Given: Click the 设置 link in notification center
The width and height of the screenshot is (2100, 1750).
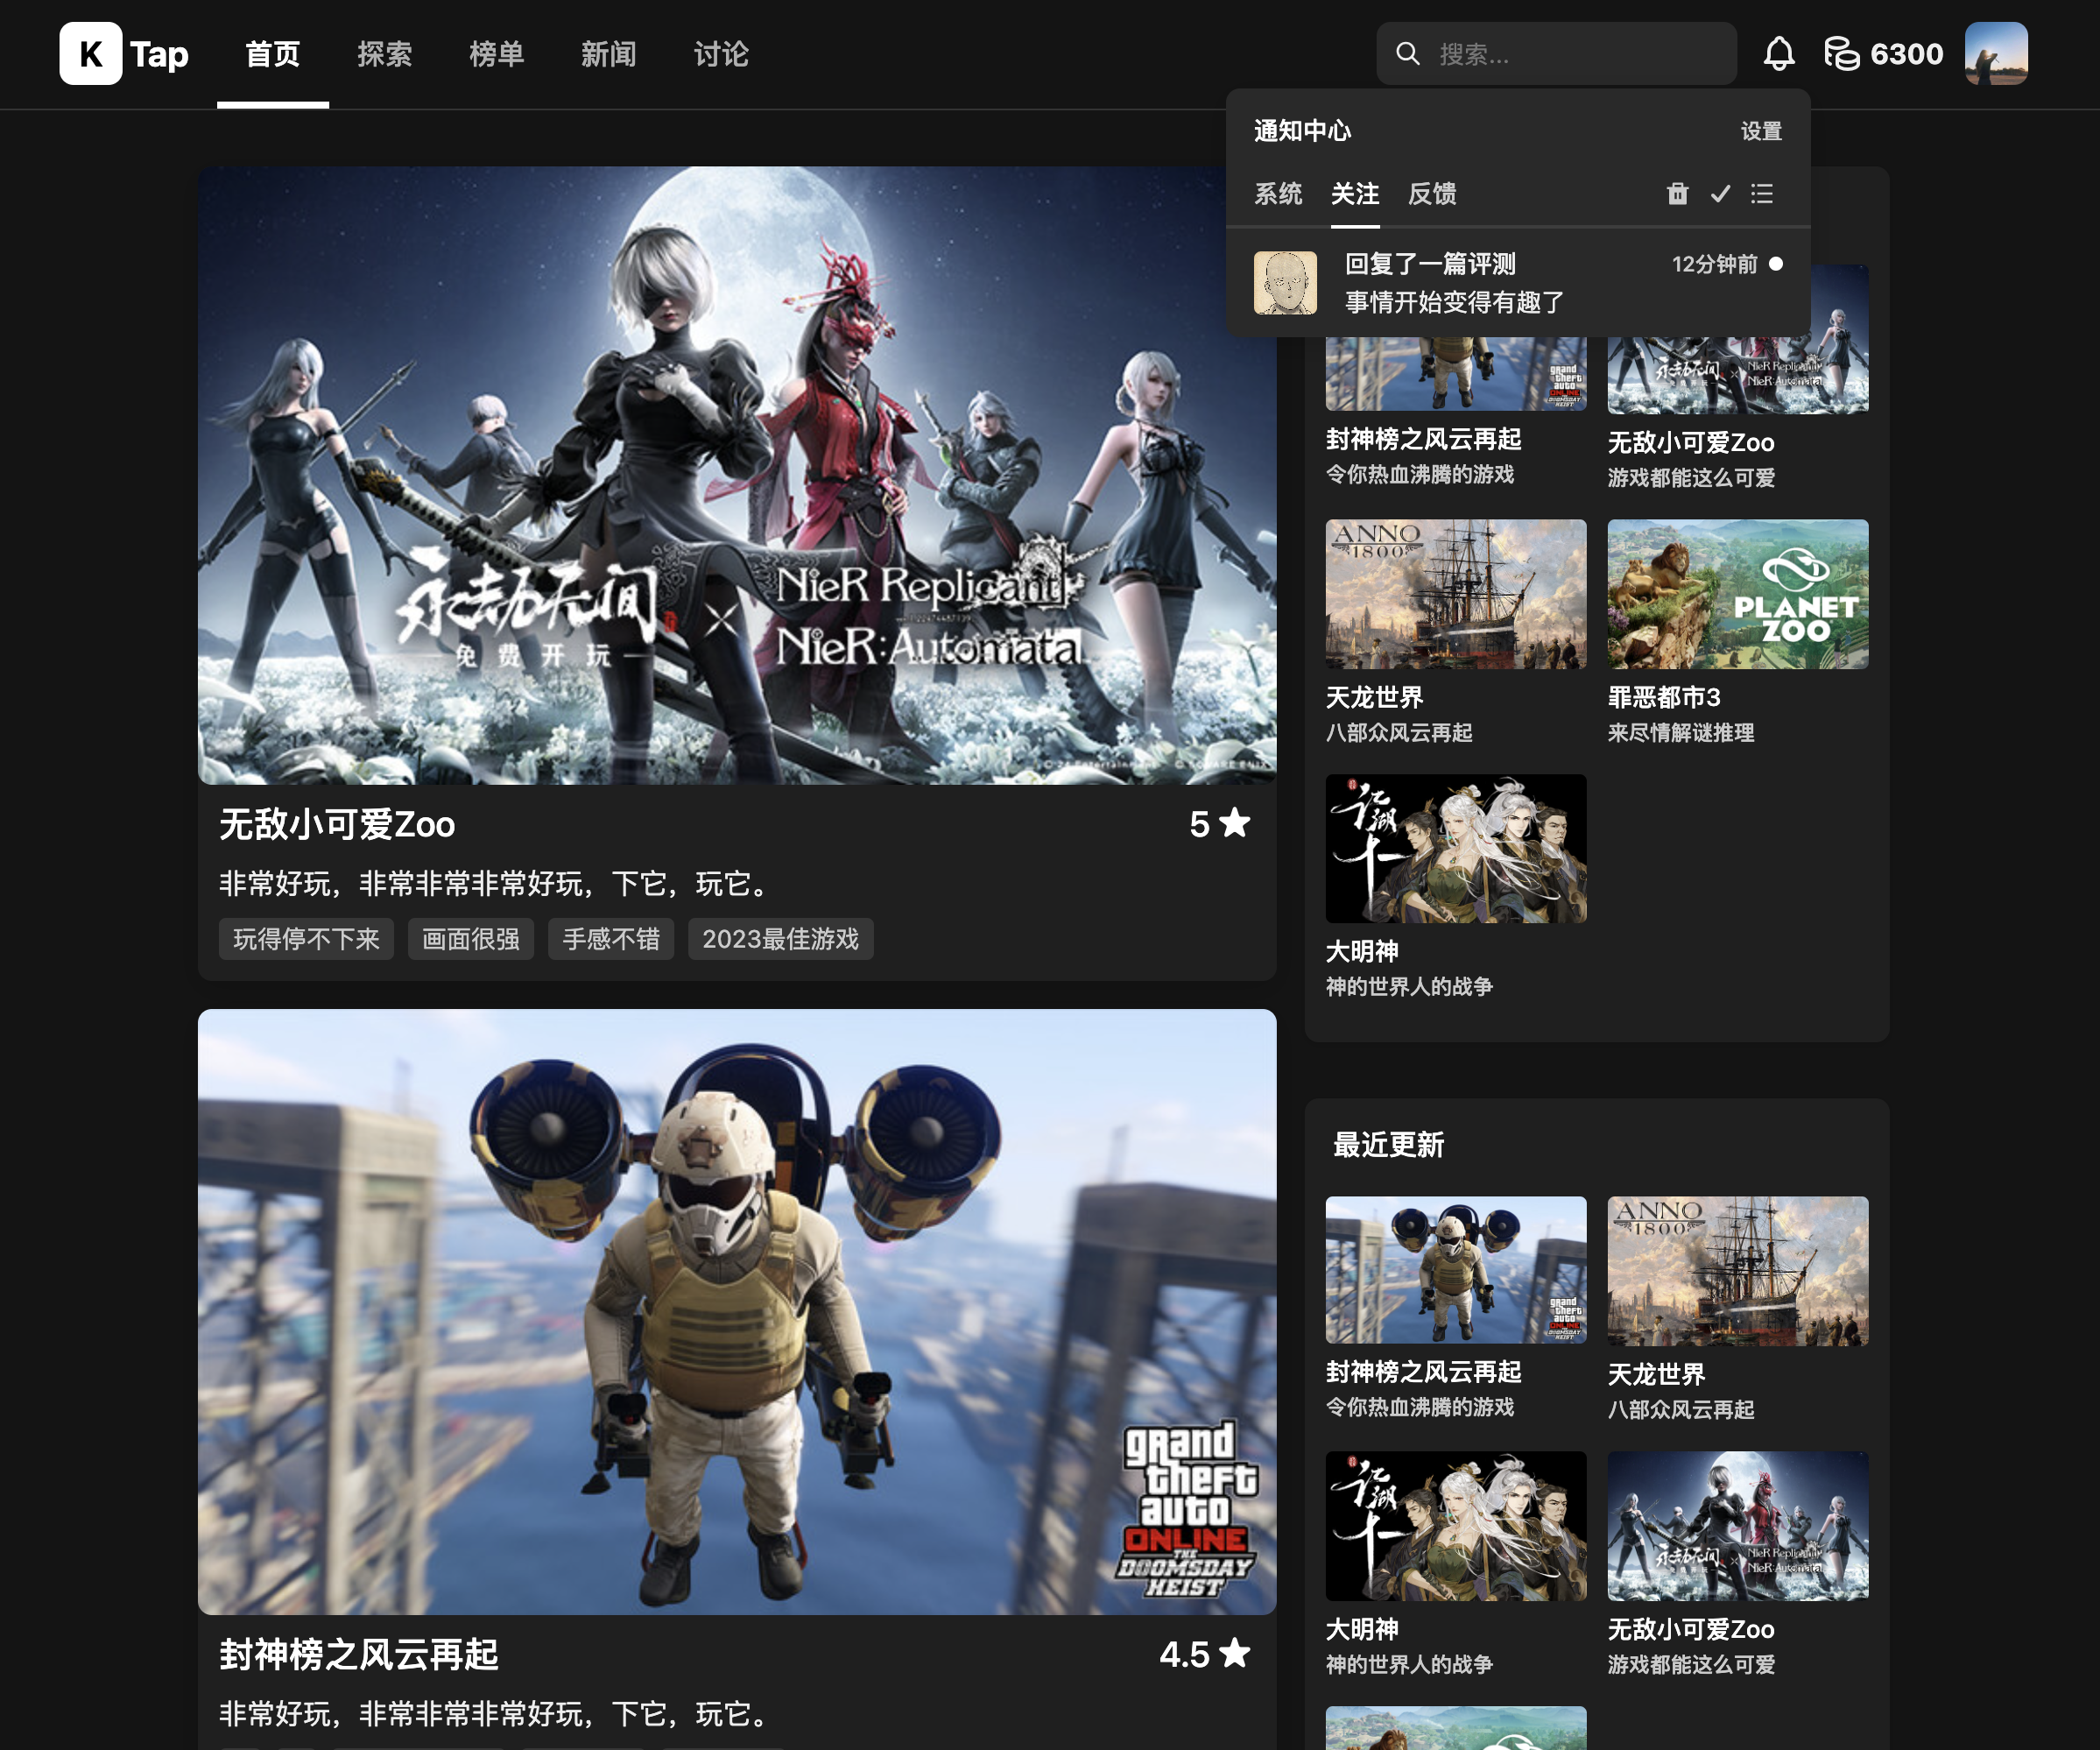Looking at the screenshot, I should point(1760,131).
